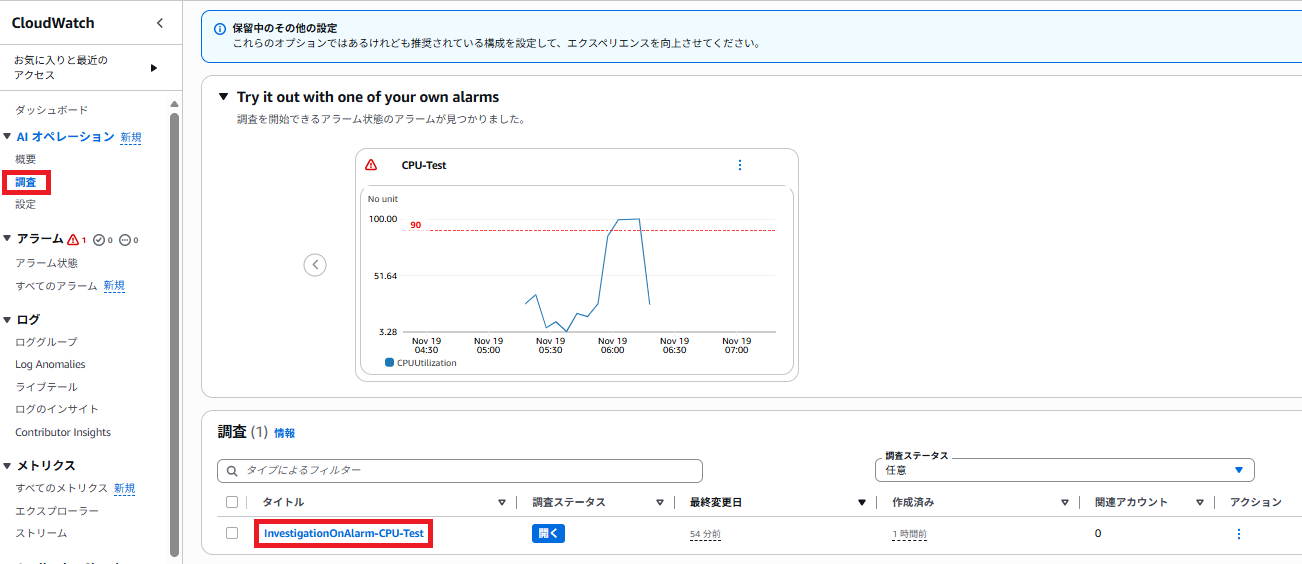This screenshot has height=564, width=1302.
Task: Click the 情報 link next to 調査
Action: coord(285,433)
